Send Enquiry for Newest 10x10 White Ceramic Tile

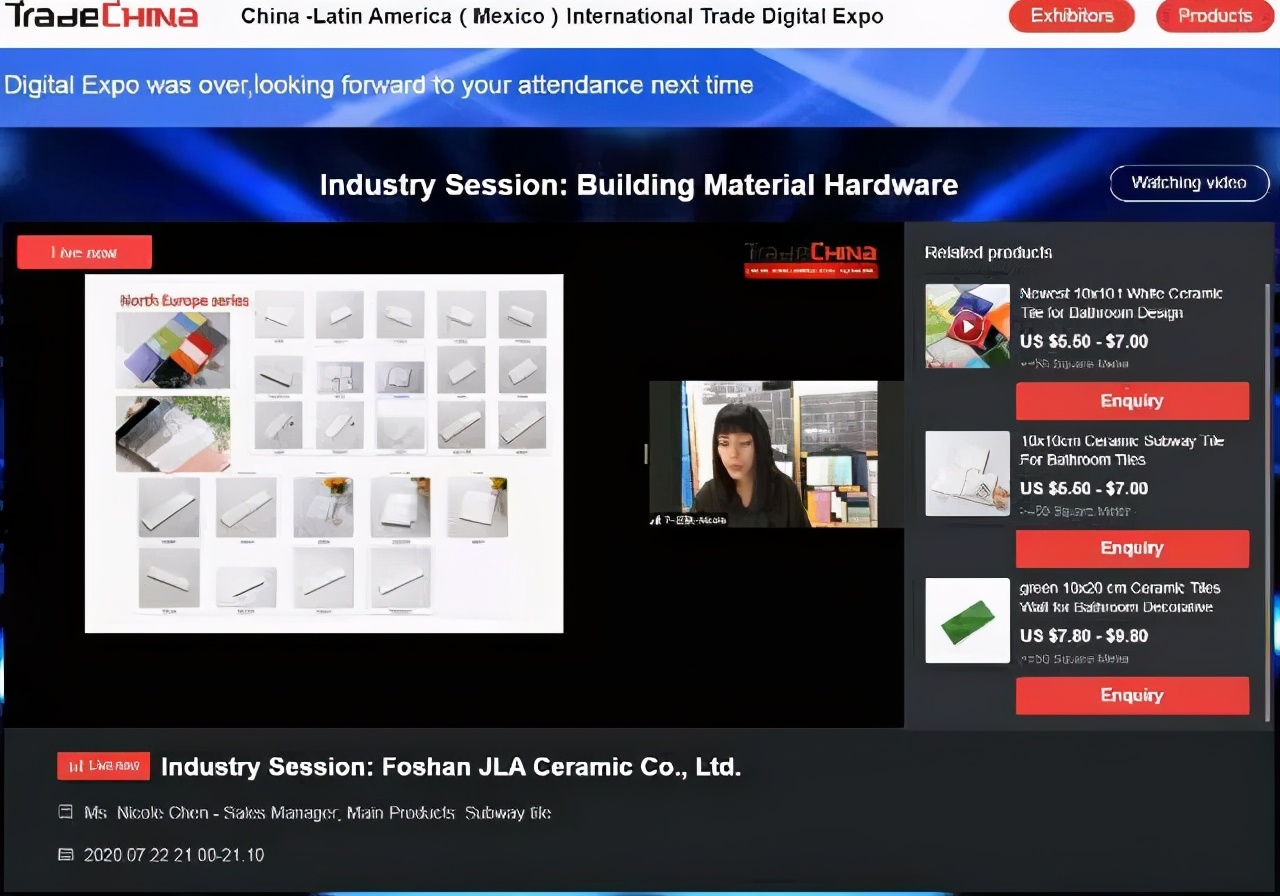1132,401
